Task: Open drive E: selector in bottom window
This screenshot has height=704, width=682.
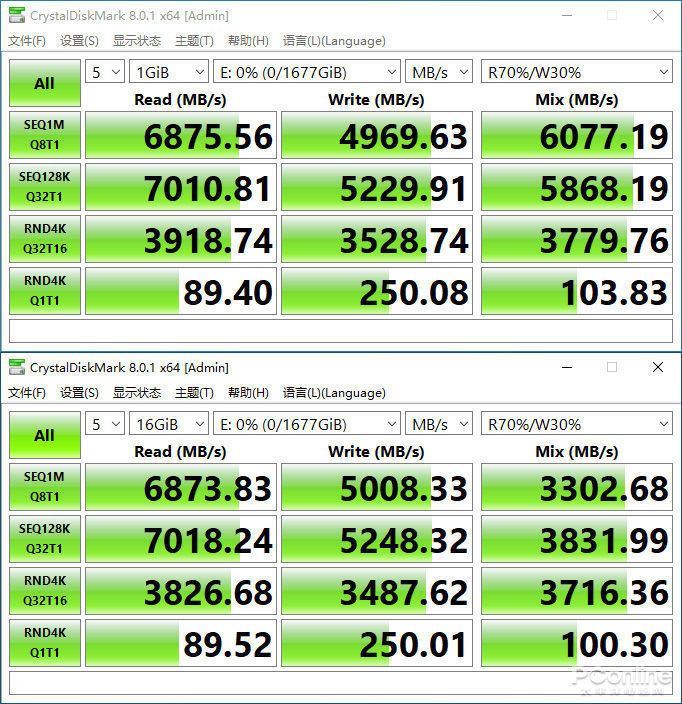Action: click(x=307, y=424)
